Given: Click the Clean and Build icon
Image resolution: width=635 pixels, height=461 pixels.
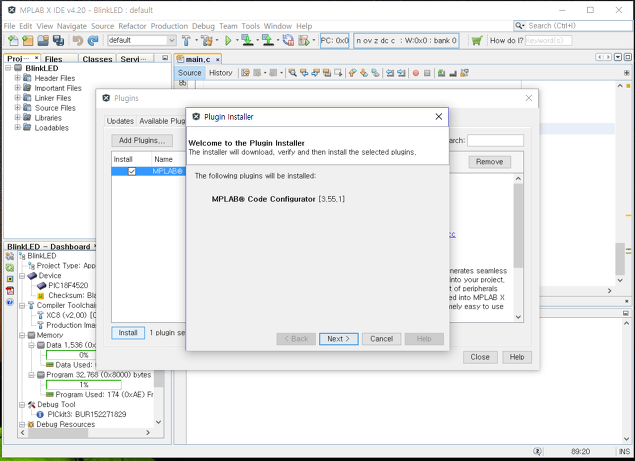Looking at the screenshot, I should 207,41.
